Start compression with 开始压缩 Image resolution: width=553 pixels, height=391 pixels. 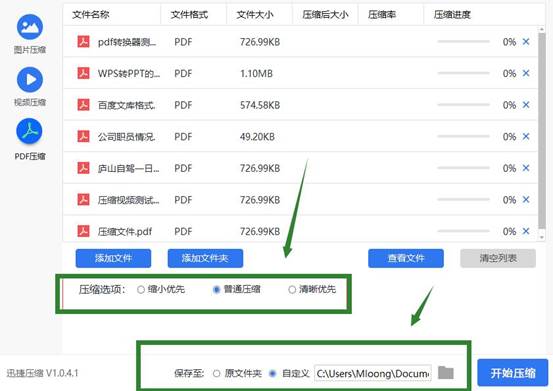(513, 373)
